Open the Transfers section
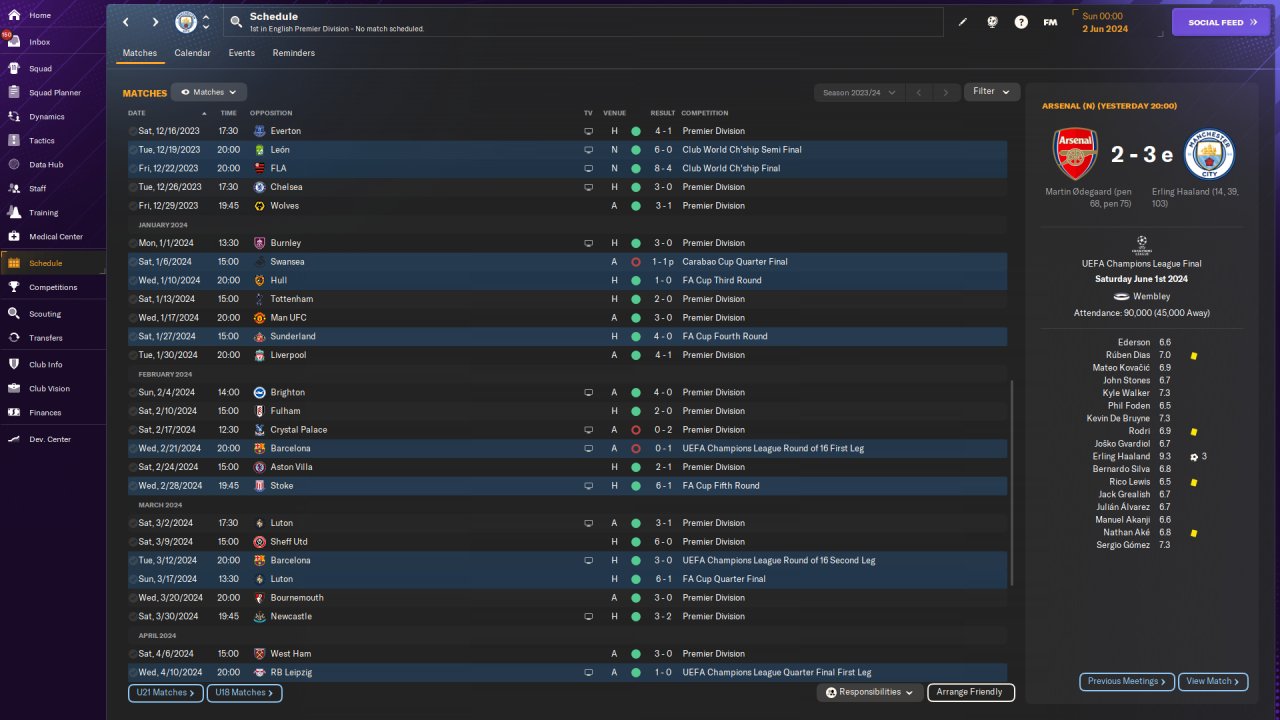 (46, 338)
